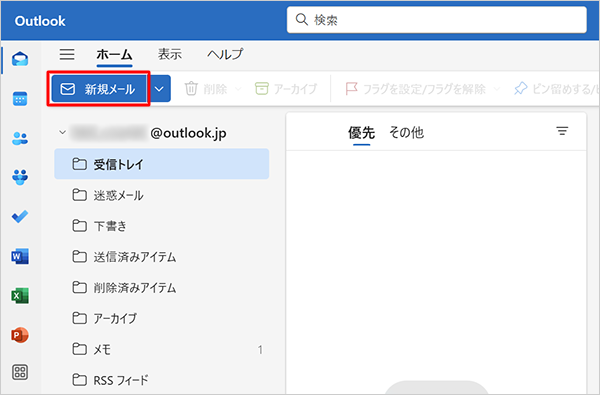Open the 削除済みアイテム folder
Image resolution: width=600 pixels, height=395 pixels.
click(161, 287)
